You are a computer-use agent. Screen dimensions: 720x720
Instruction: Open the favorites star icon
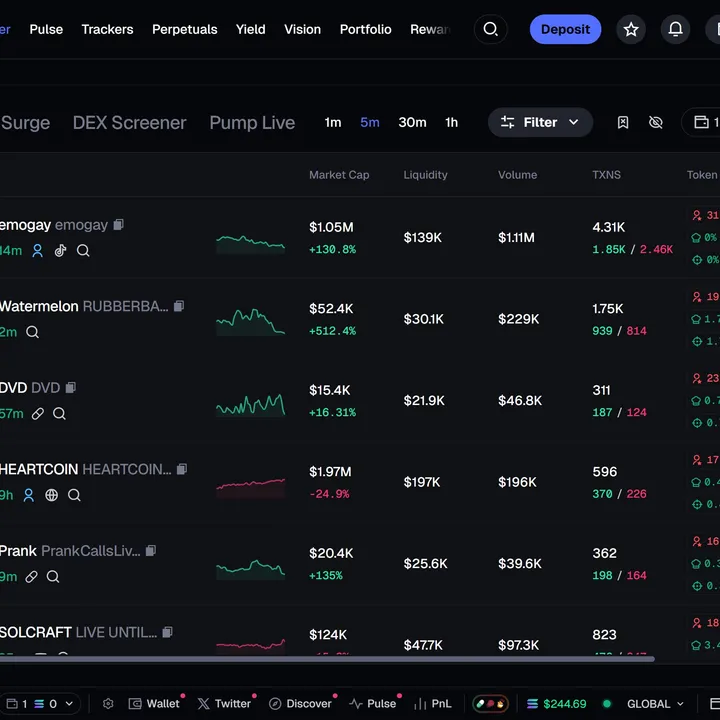click(631, 30)
